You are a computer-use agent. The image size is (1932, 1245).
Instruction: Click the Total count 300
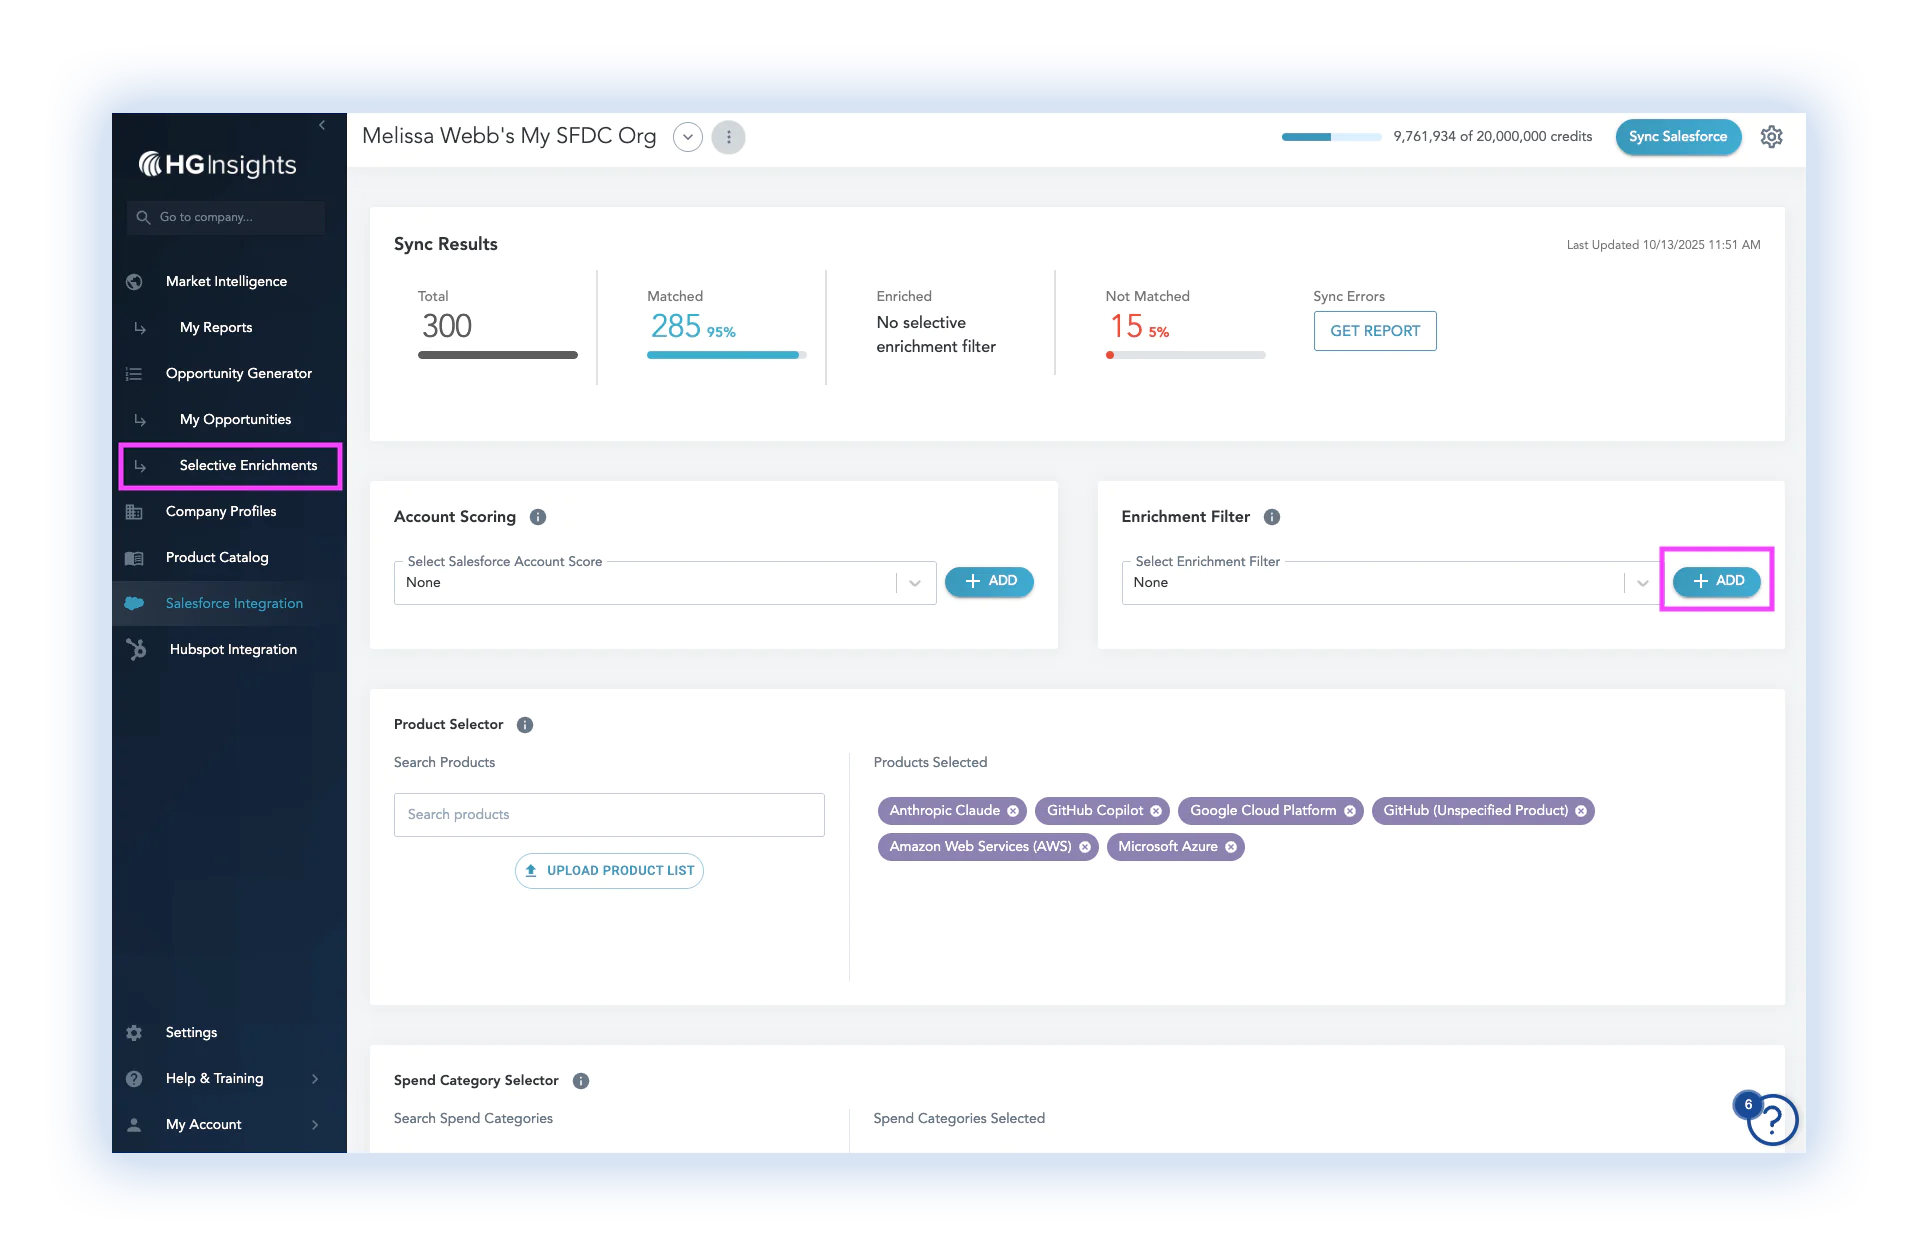click(x=446, y=326)
